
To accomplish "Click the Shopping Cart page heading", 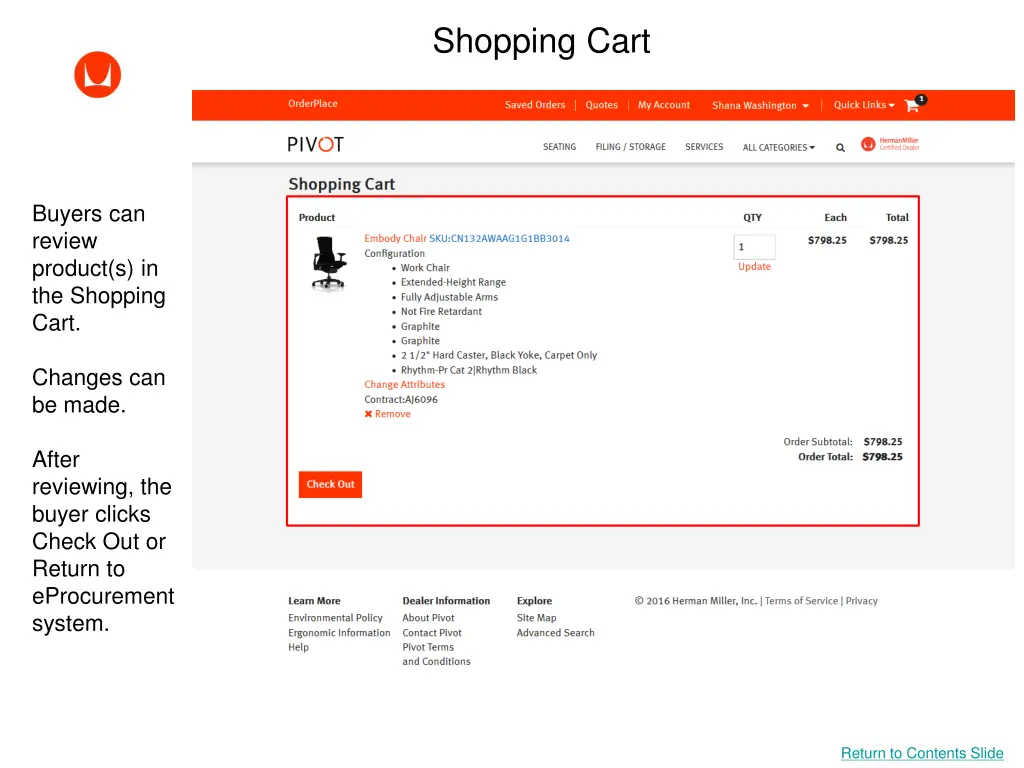I will [342, 184].
